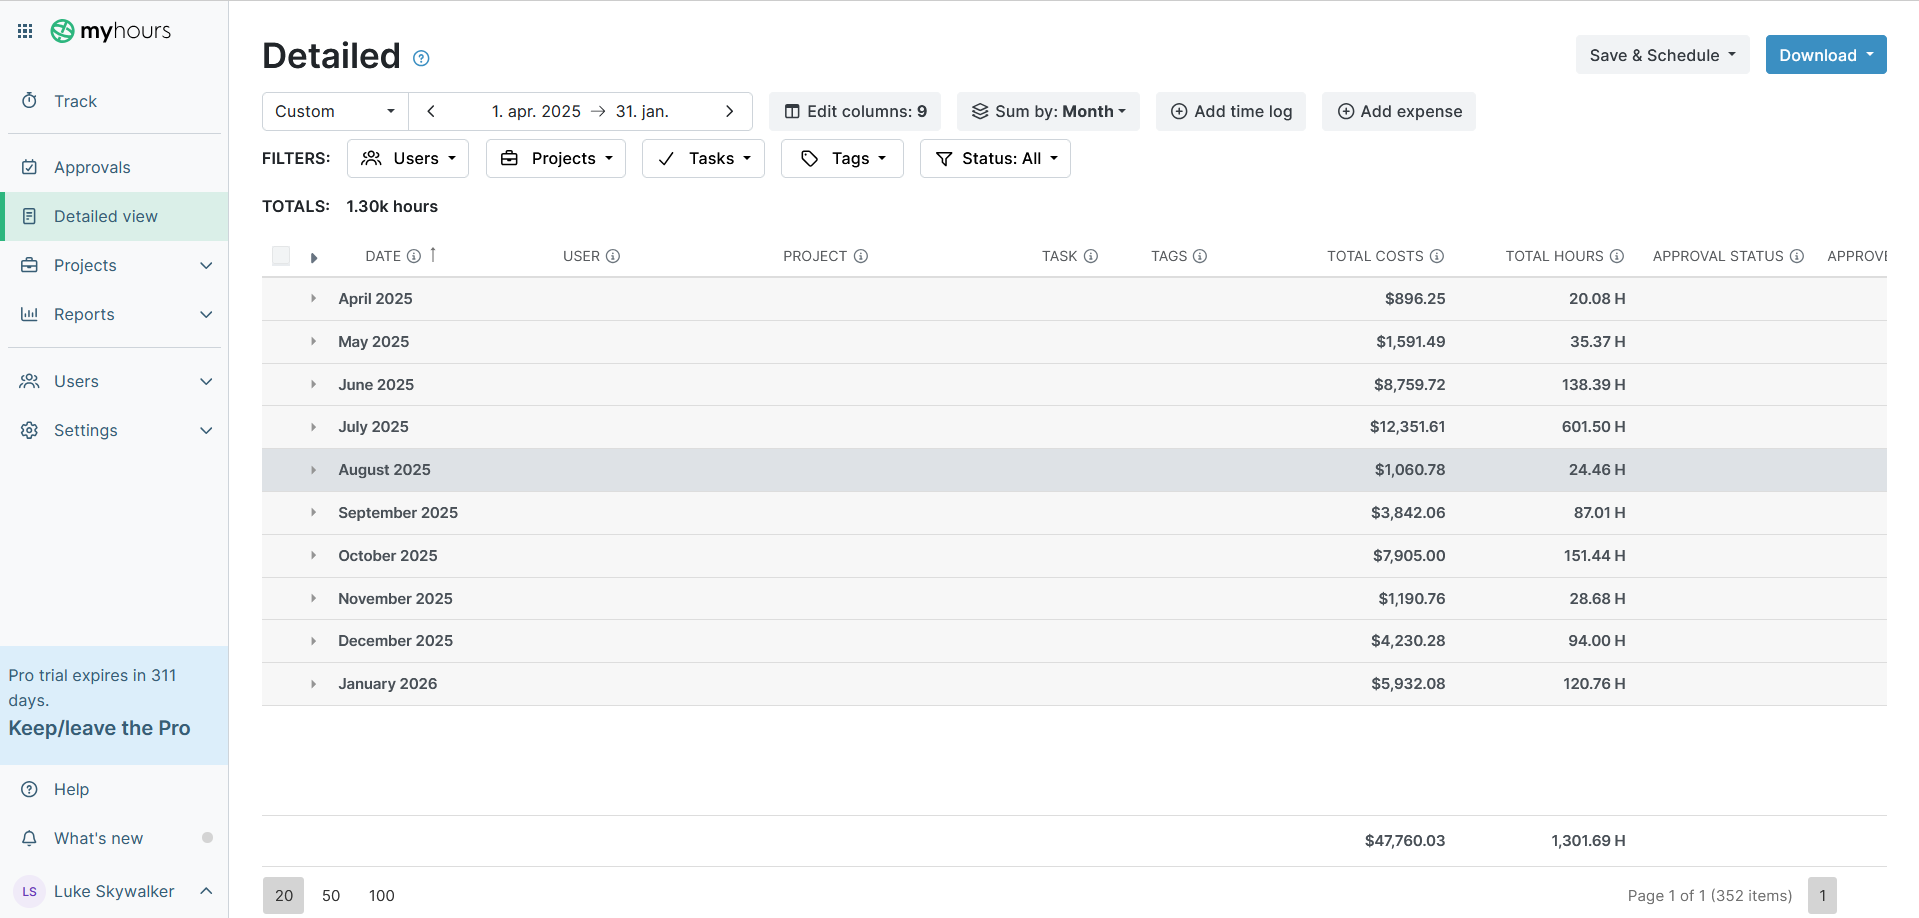Open the apps grid icon
1919x918 pixels.
[25, 31]
